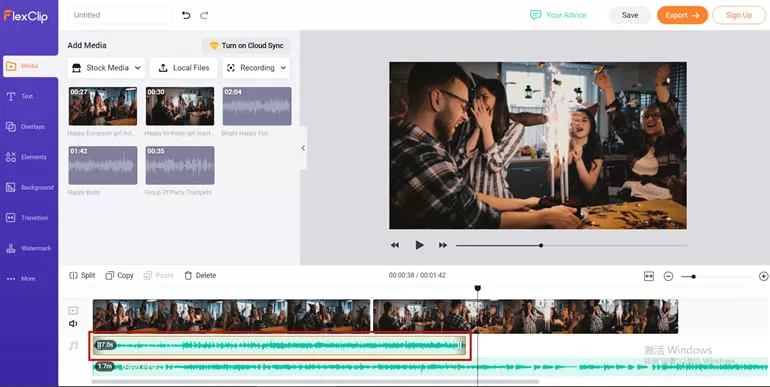The image size is (770, 387).
Task: Click the Export button
Action: pos(683,15)
